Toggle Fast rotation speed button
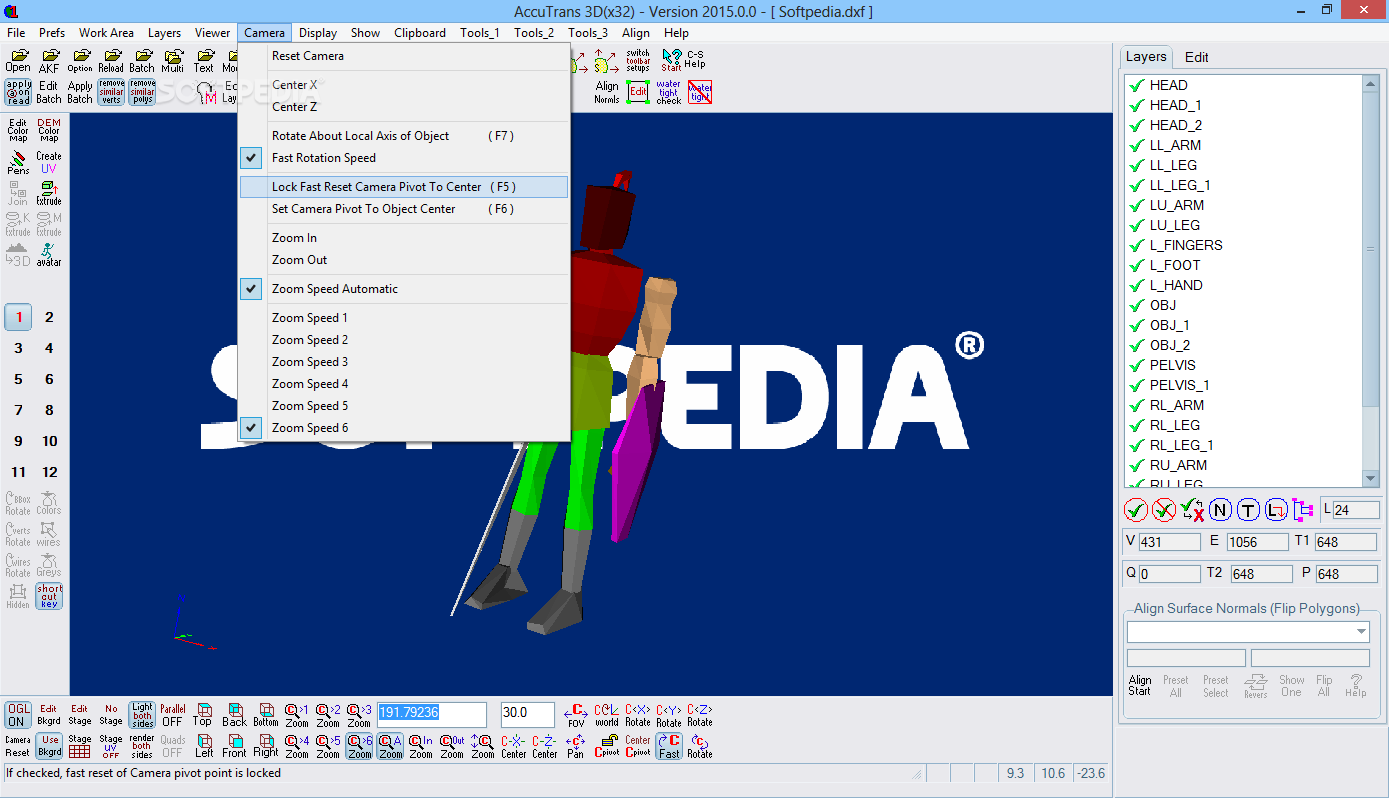Screen dimensions: 1389x798 click(669, 746)
